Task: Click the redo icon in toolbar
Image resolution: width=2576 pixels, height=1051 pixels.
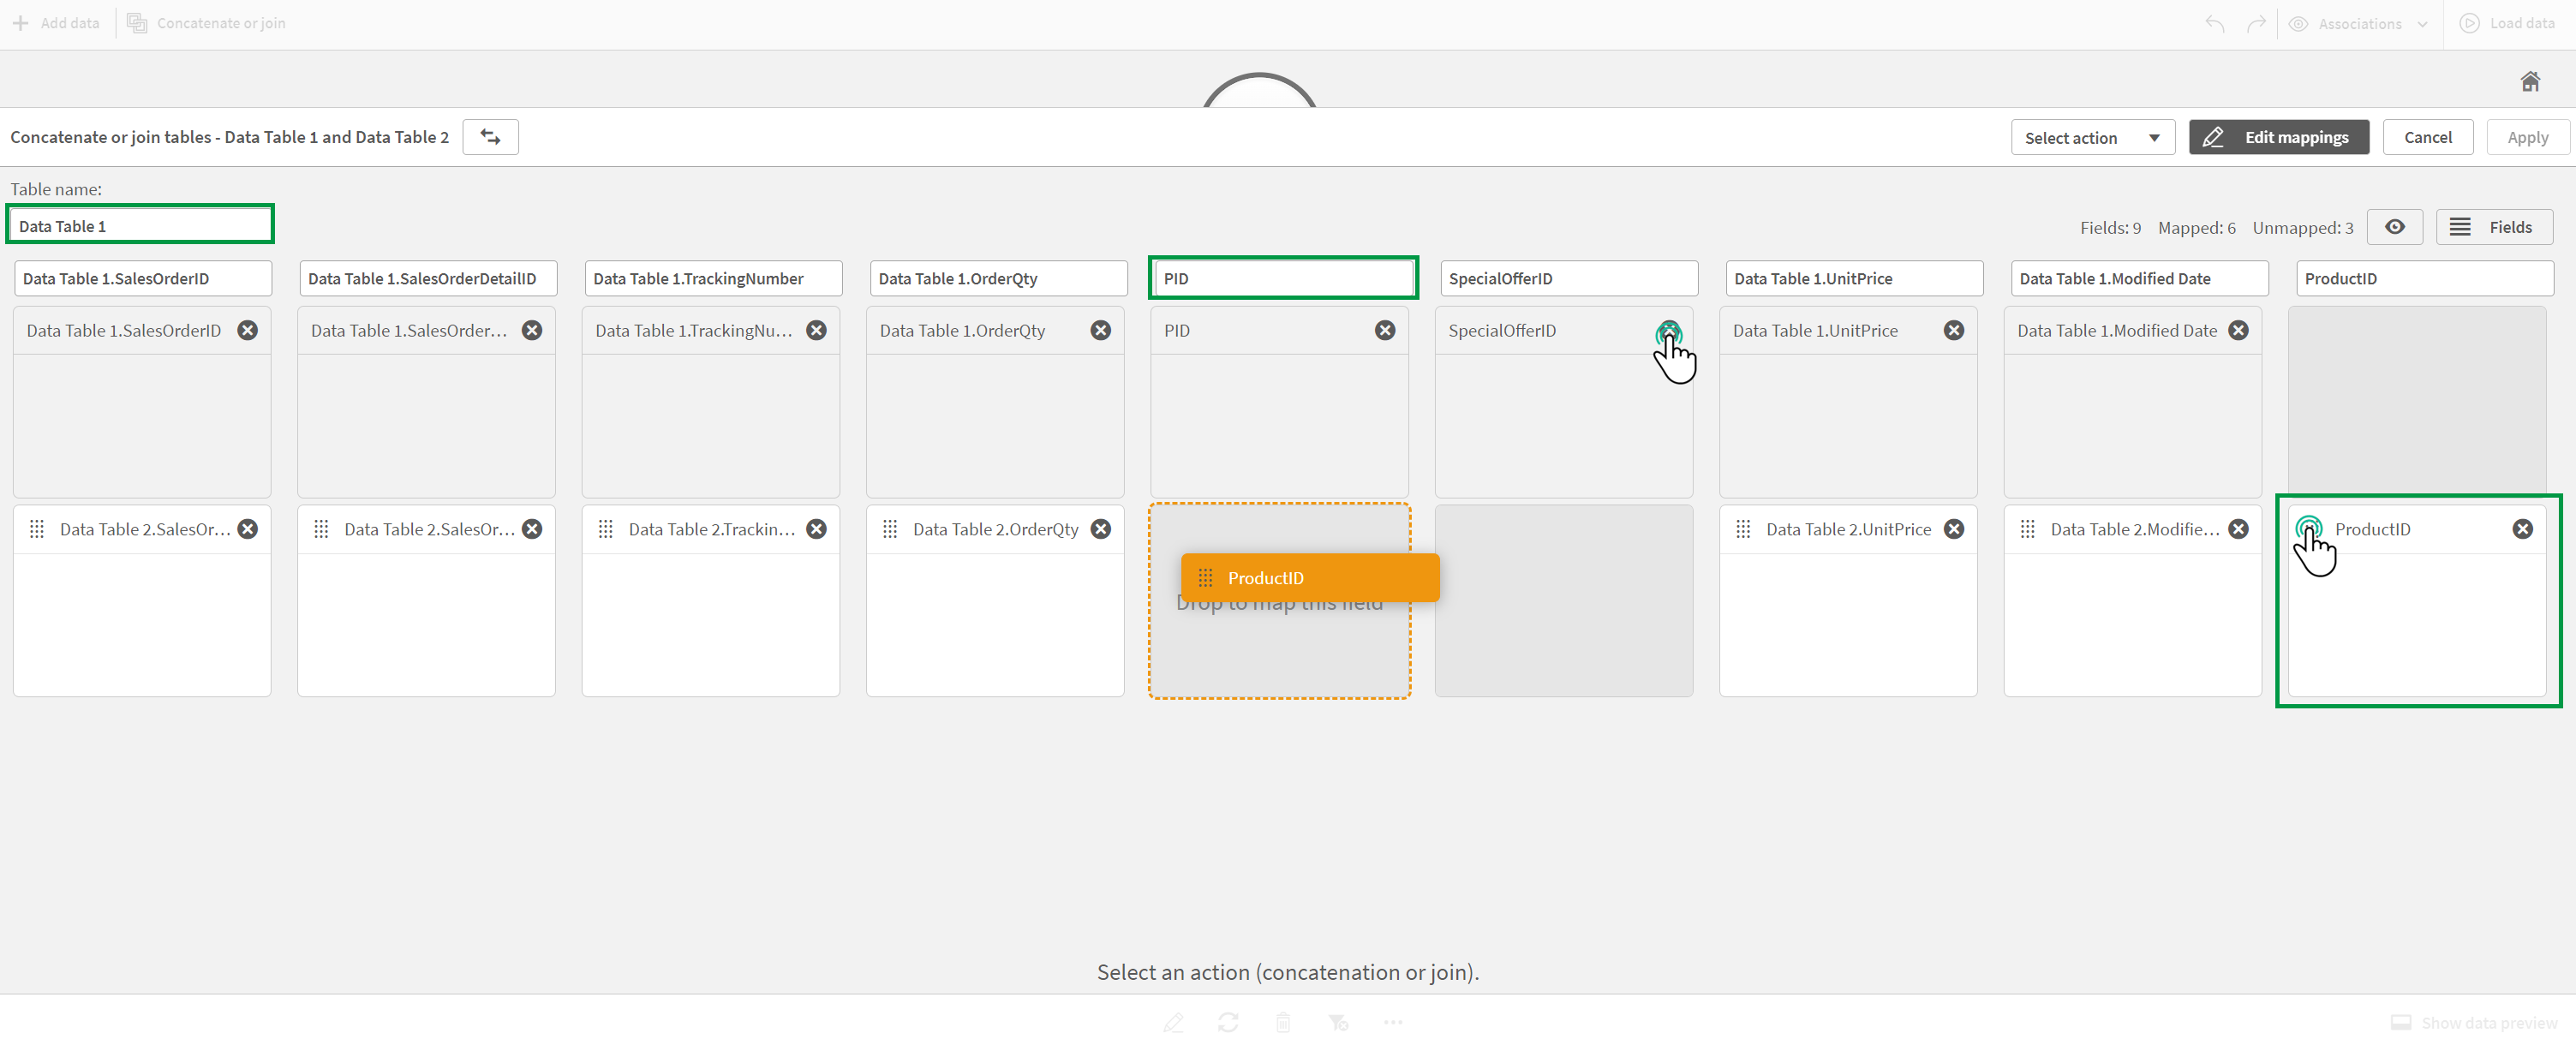Action: (2256, 23)
